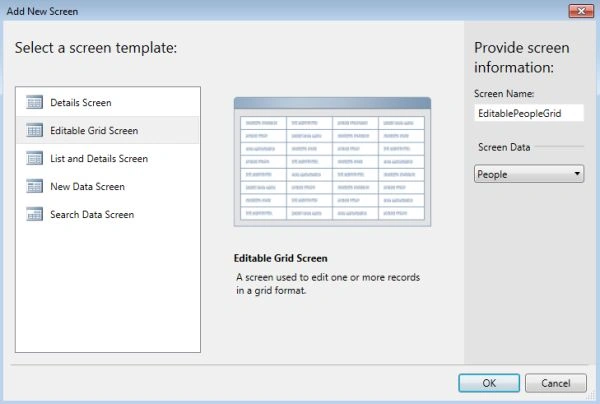
Task: Select the Details Screen template icon
Action: [x=34, y=102]
